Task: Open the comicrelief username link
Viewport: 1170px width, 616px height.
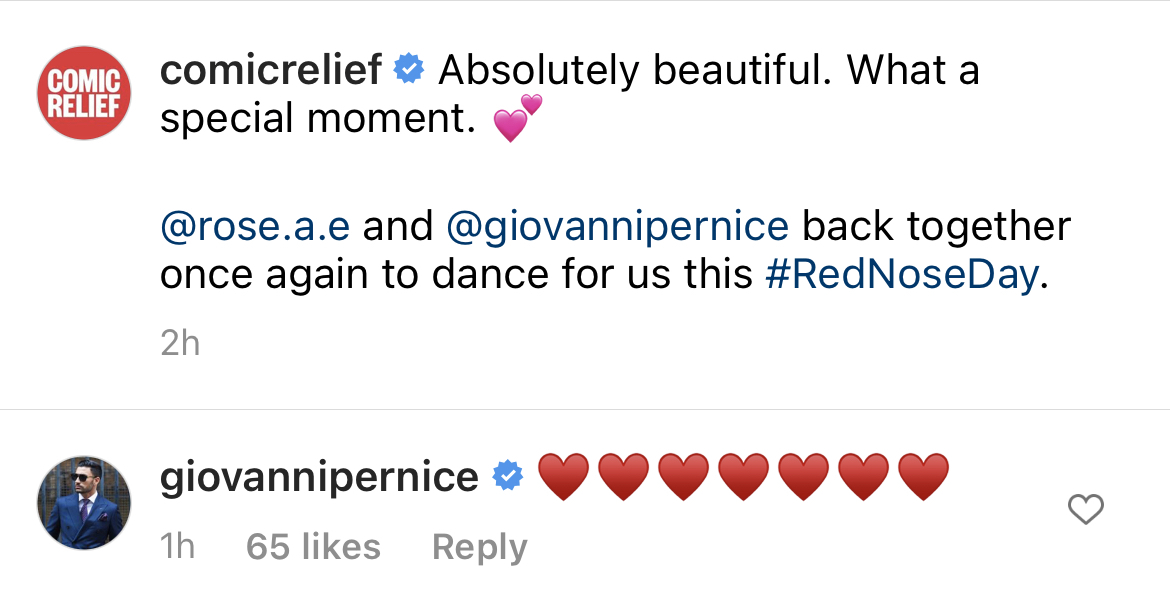Action: click(271, 70)
